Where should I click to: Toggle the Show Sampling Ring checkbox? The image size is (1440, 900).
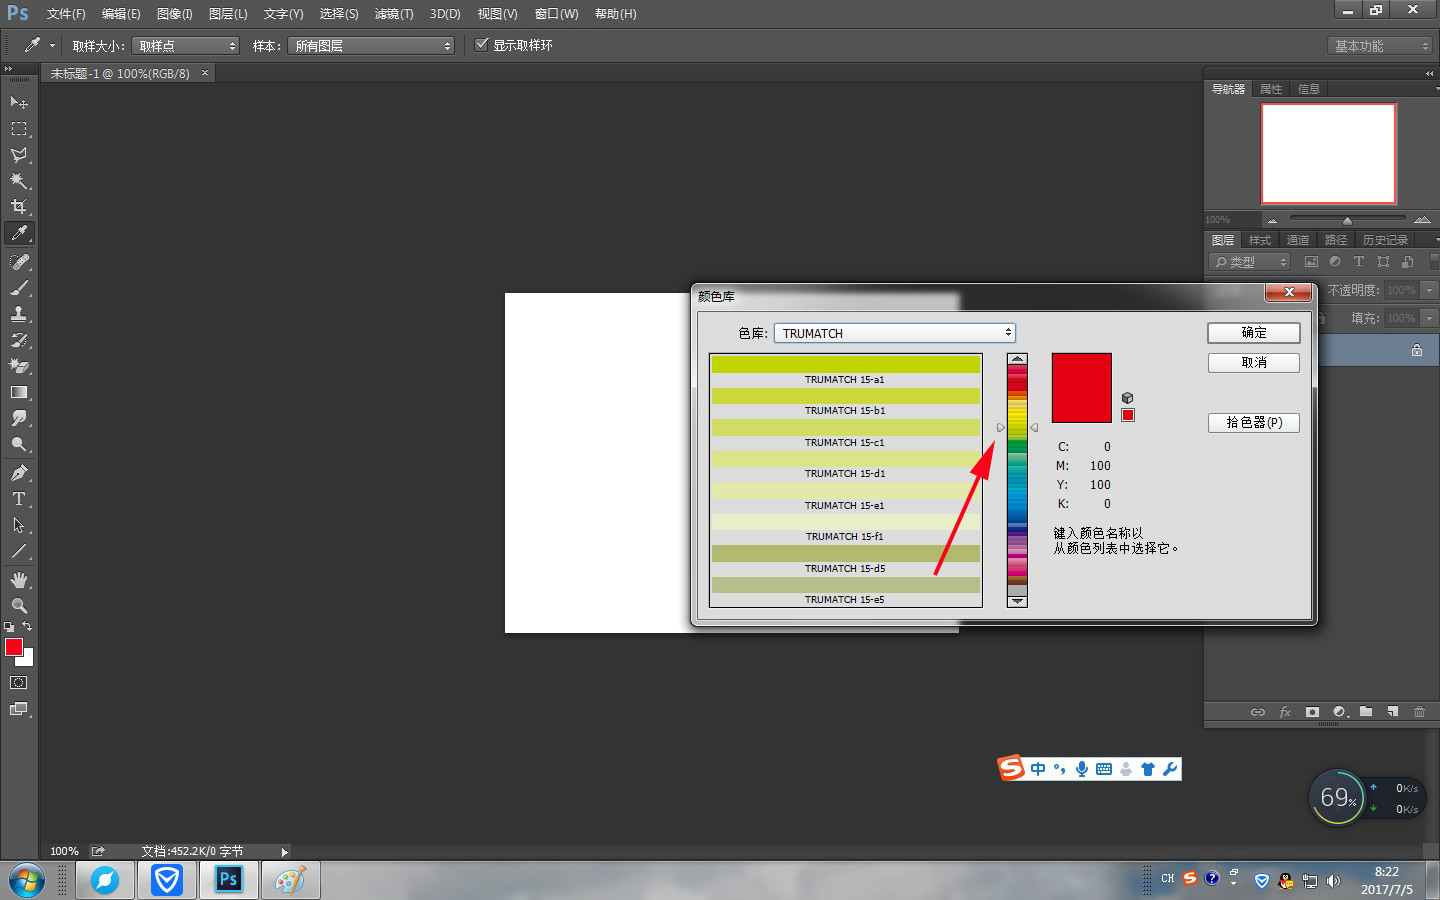[482, 45]
